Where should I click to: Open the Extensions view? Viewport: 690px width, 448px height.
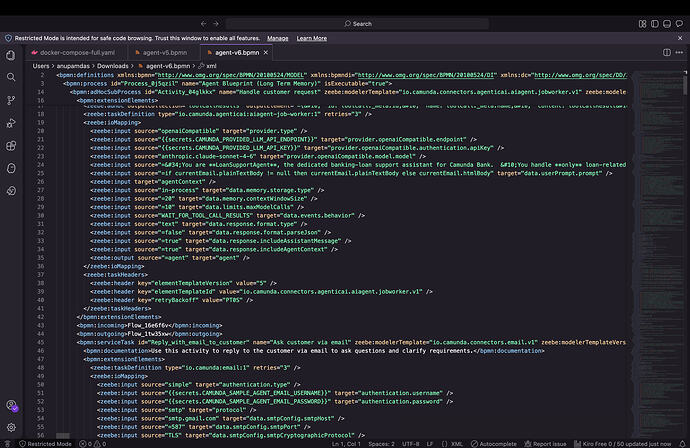pos(11,146)
